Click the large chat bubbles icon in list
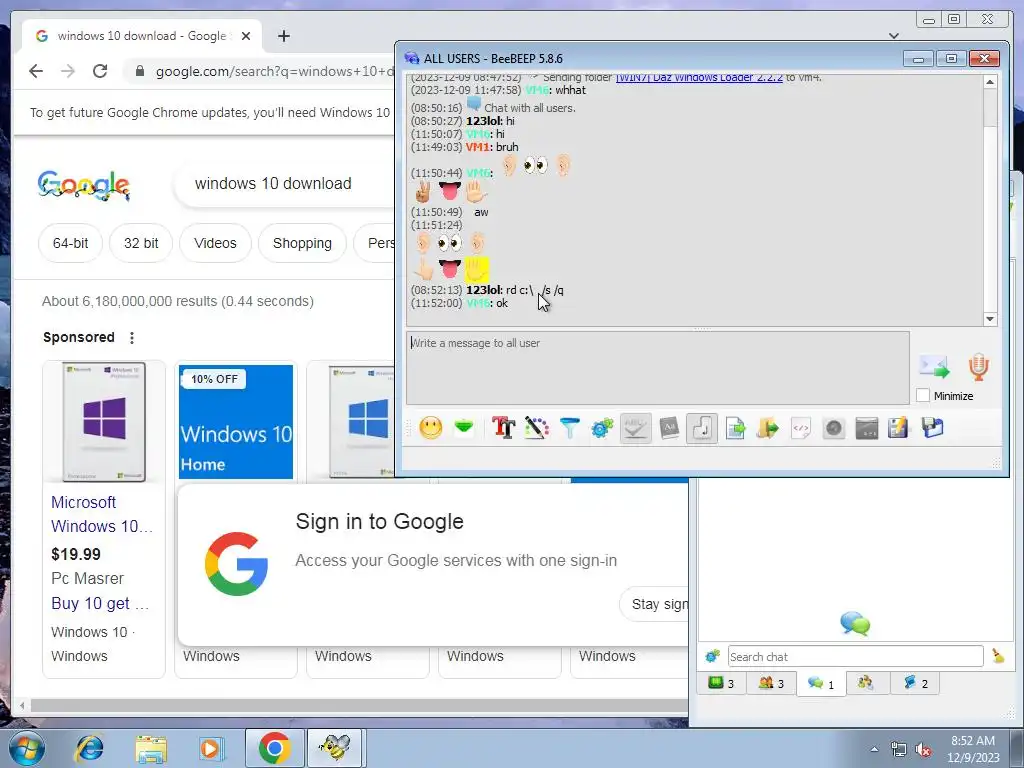 (x=856, y=624)
